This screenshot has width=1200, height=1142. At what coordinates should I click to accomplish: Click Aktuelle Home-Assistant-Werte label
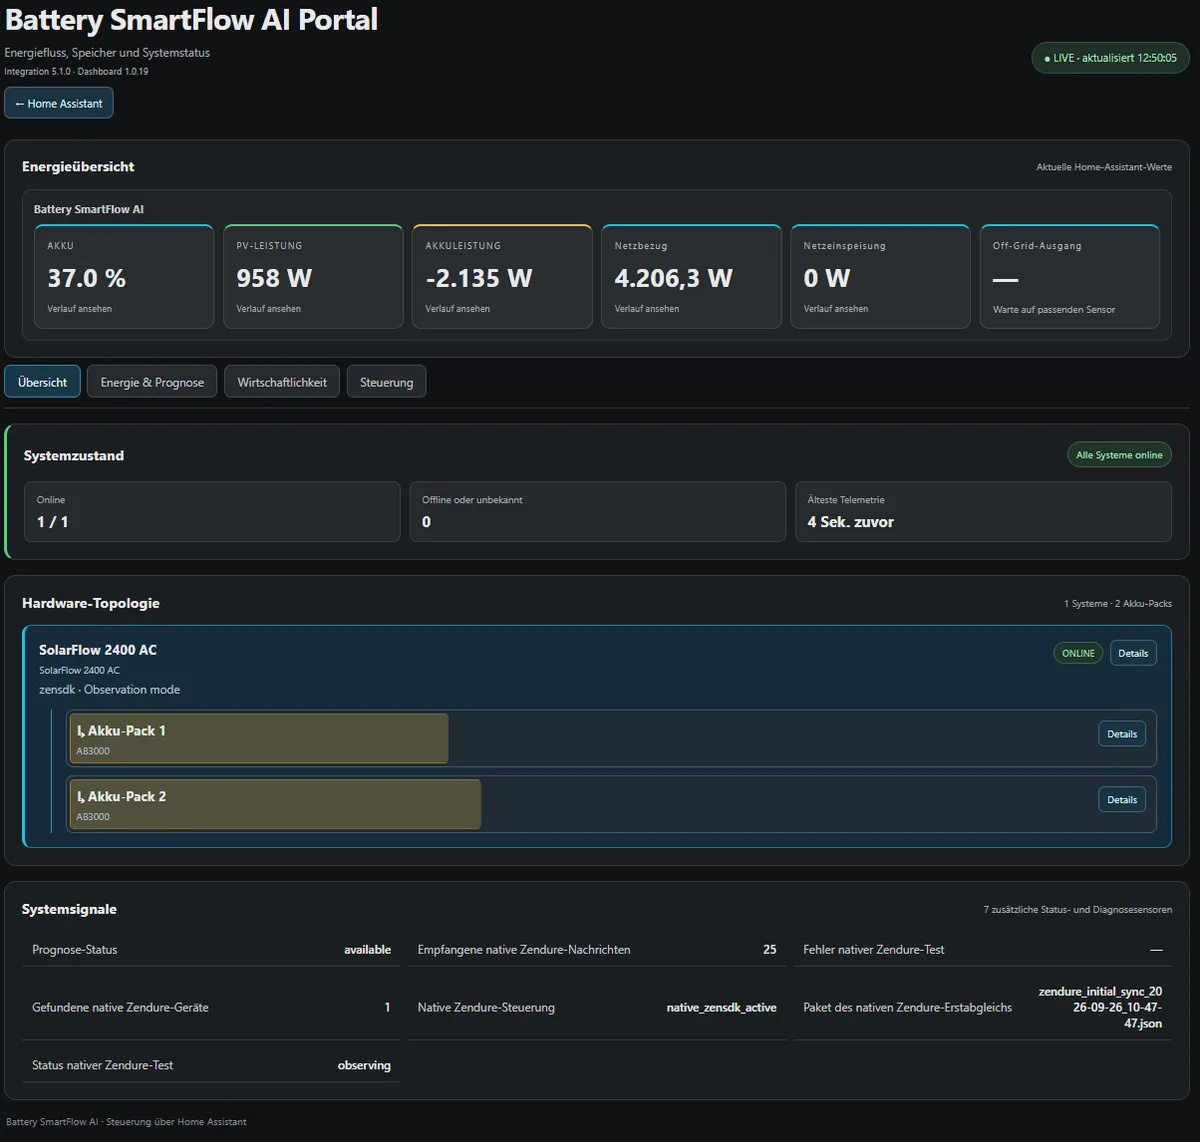click(1104, 167)
